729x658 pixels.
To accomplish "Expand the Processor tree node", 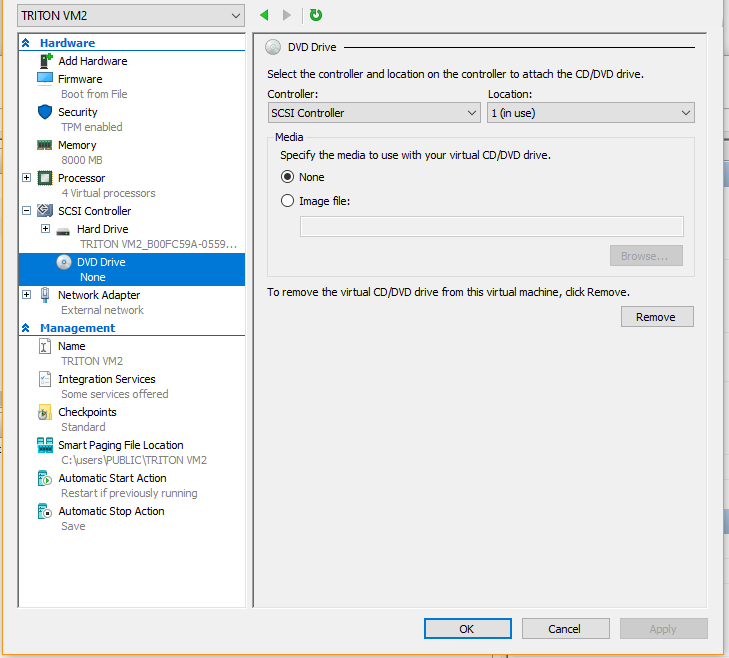I will pos(26,178).
